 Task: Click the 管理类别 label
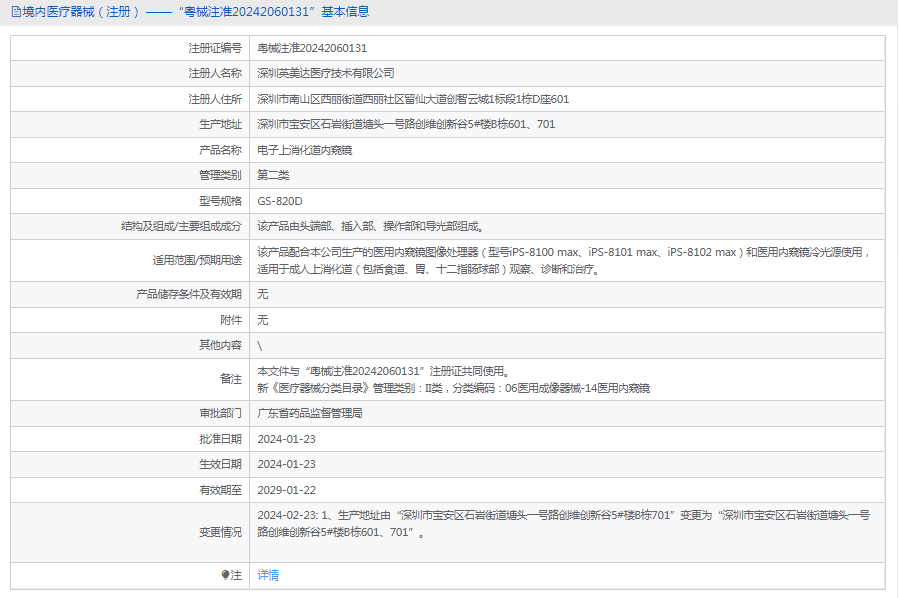click(220, 175)
